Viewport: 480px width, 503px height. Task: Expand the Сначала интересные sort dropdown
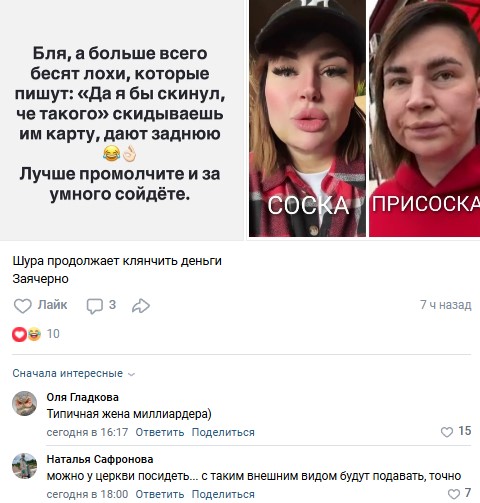click(74, 373)
